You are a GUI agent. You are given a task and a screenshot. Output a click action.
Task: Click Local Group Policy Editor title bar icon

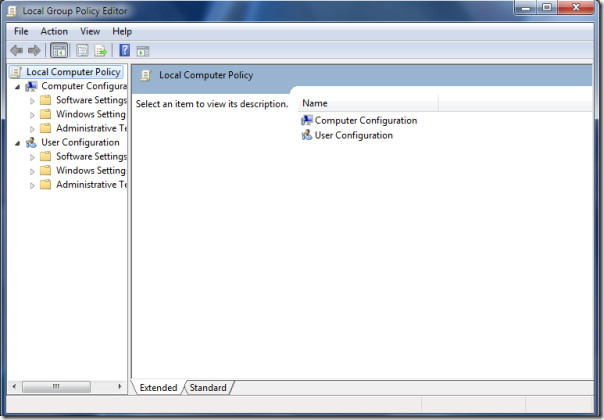[12, 11]
